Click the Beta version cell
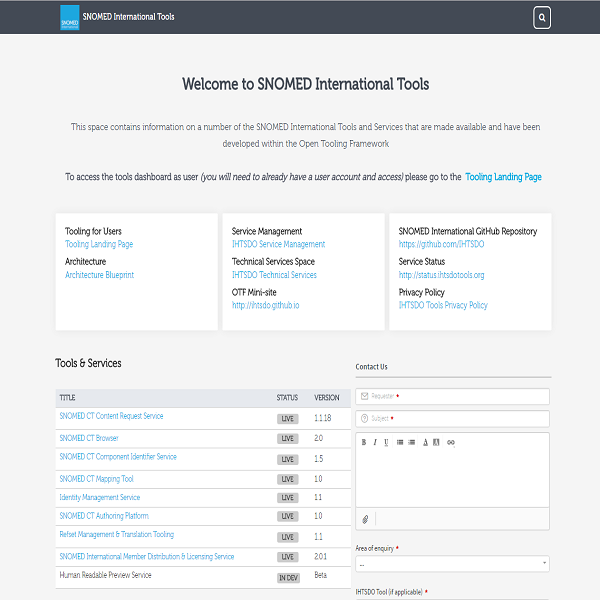The height and width of the screenshot is (600, 600). click(320, 575)
